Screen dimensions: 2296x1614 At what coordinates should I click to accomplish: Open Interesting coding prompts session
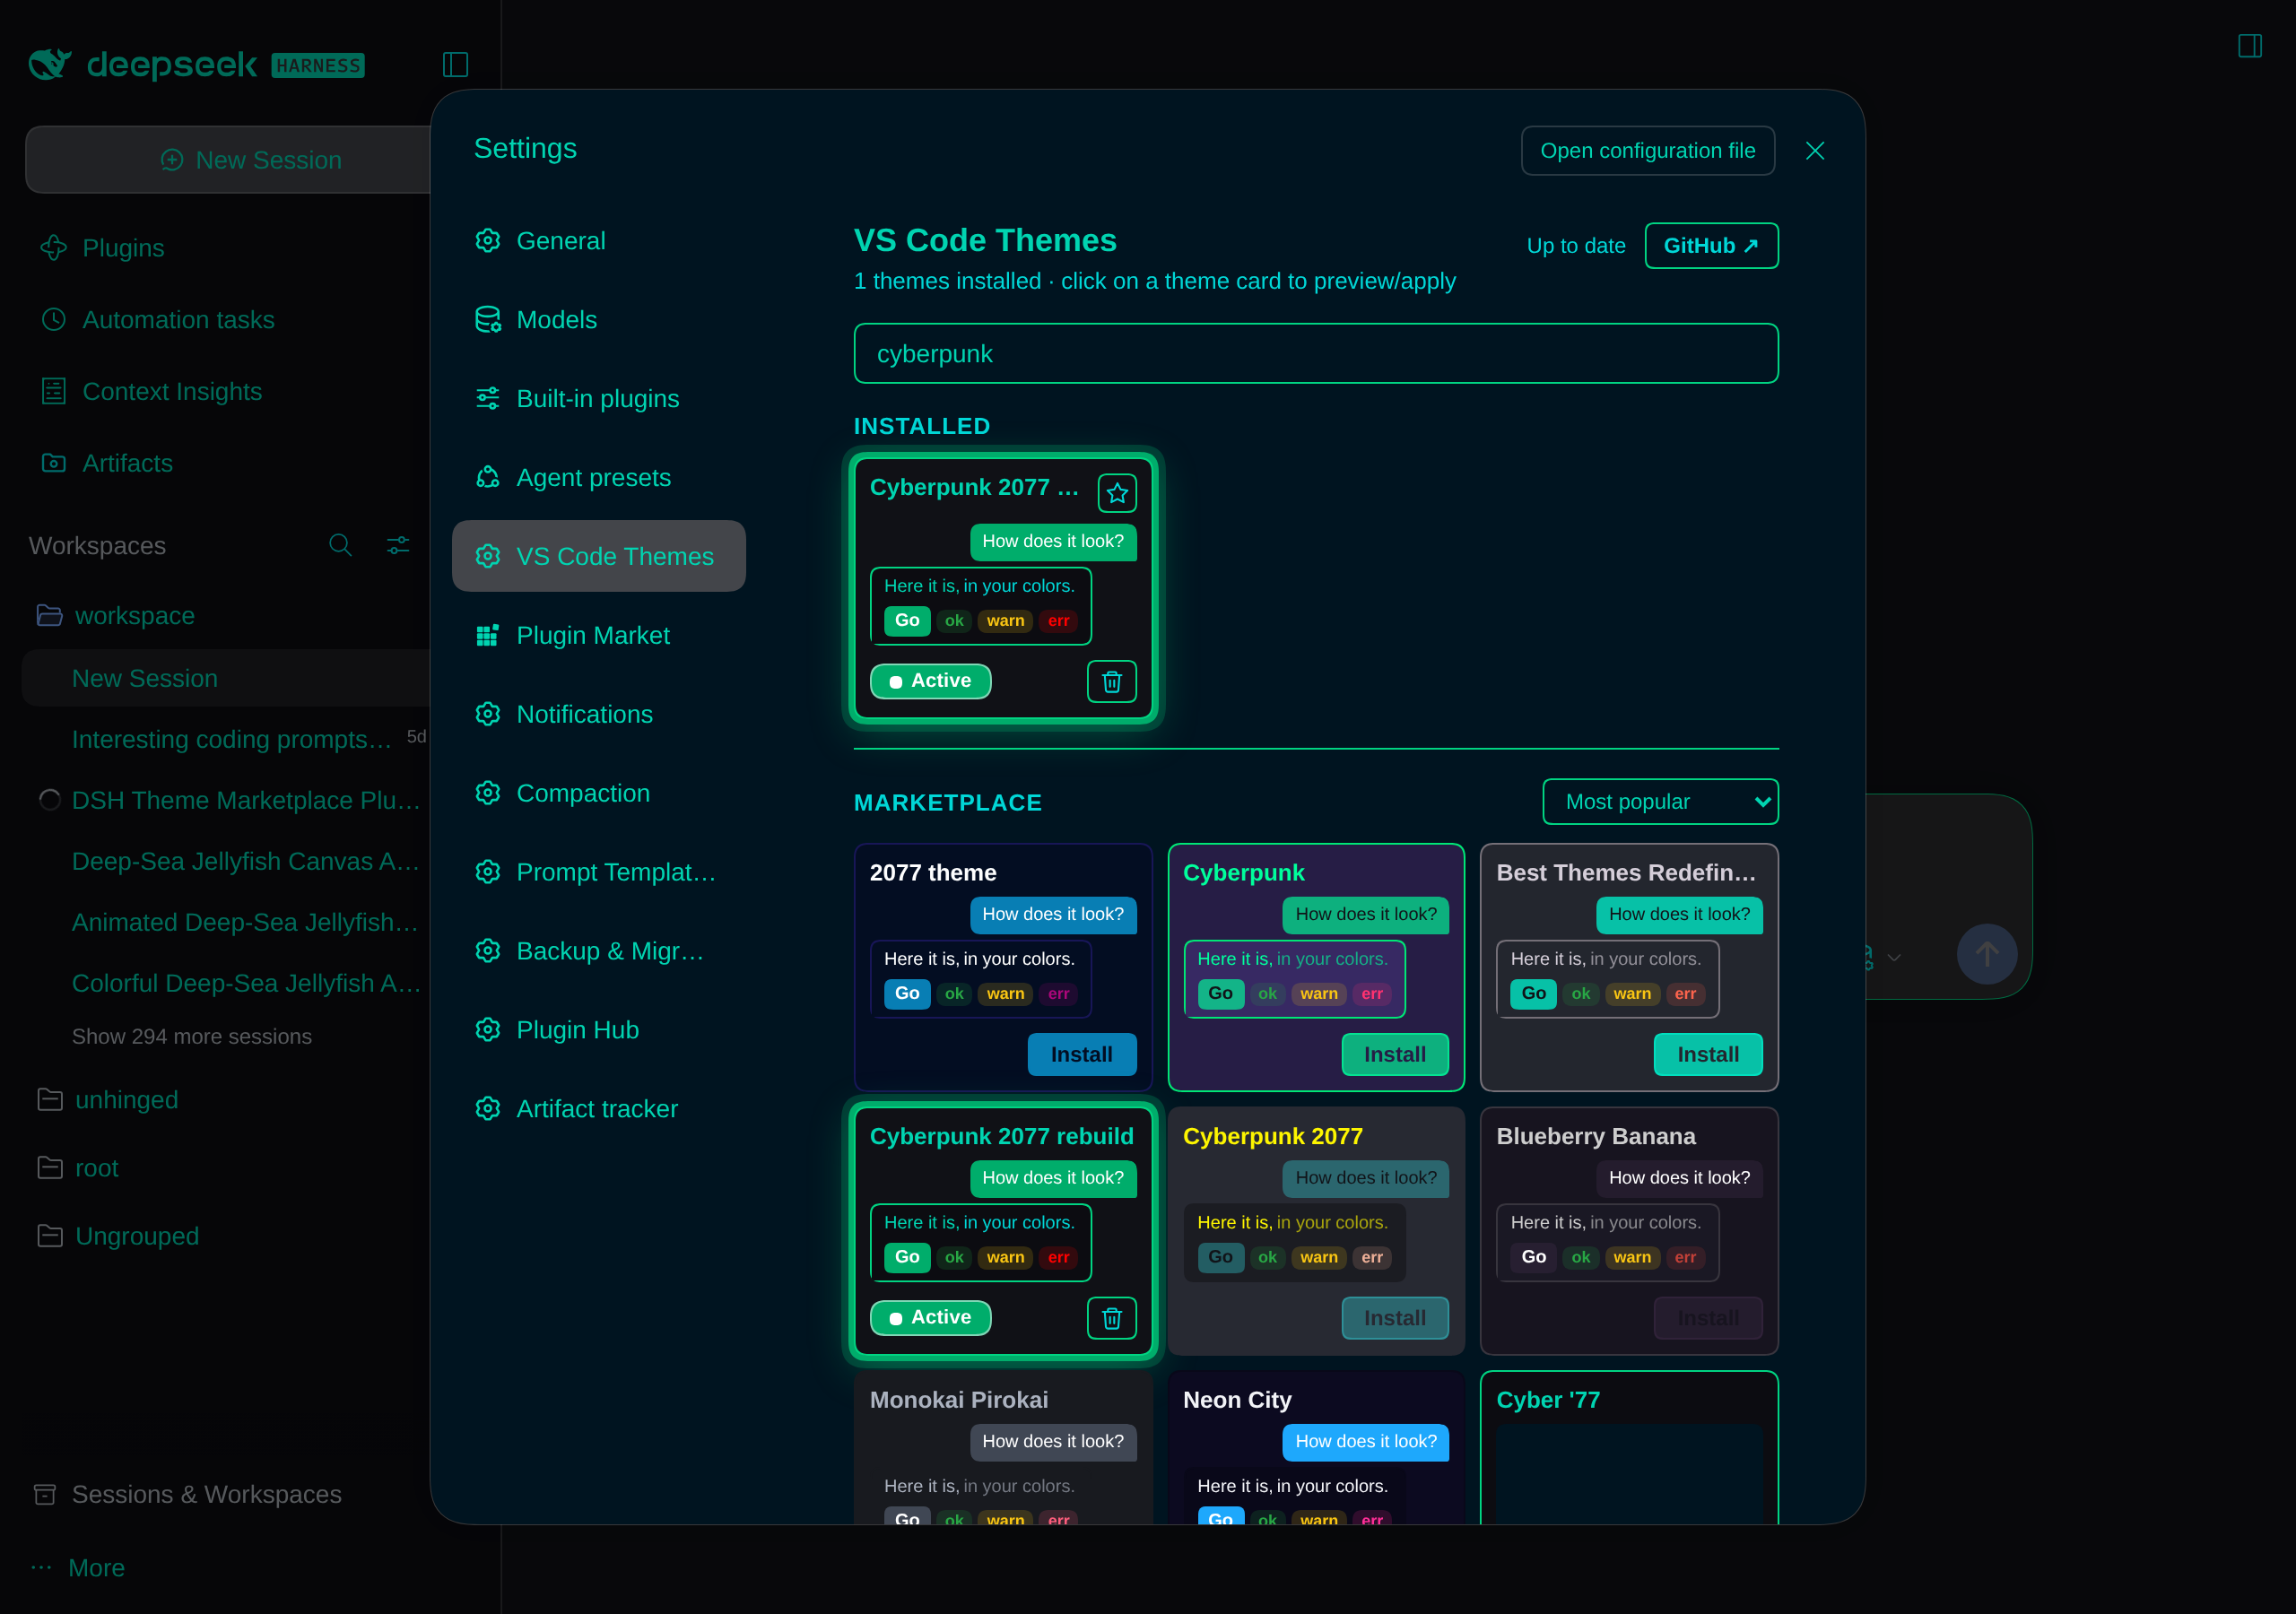point(231,740)
